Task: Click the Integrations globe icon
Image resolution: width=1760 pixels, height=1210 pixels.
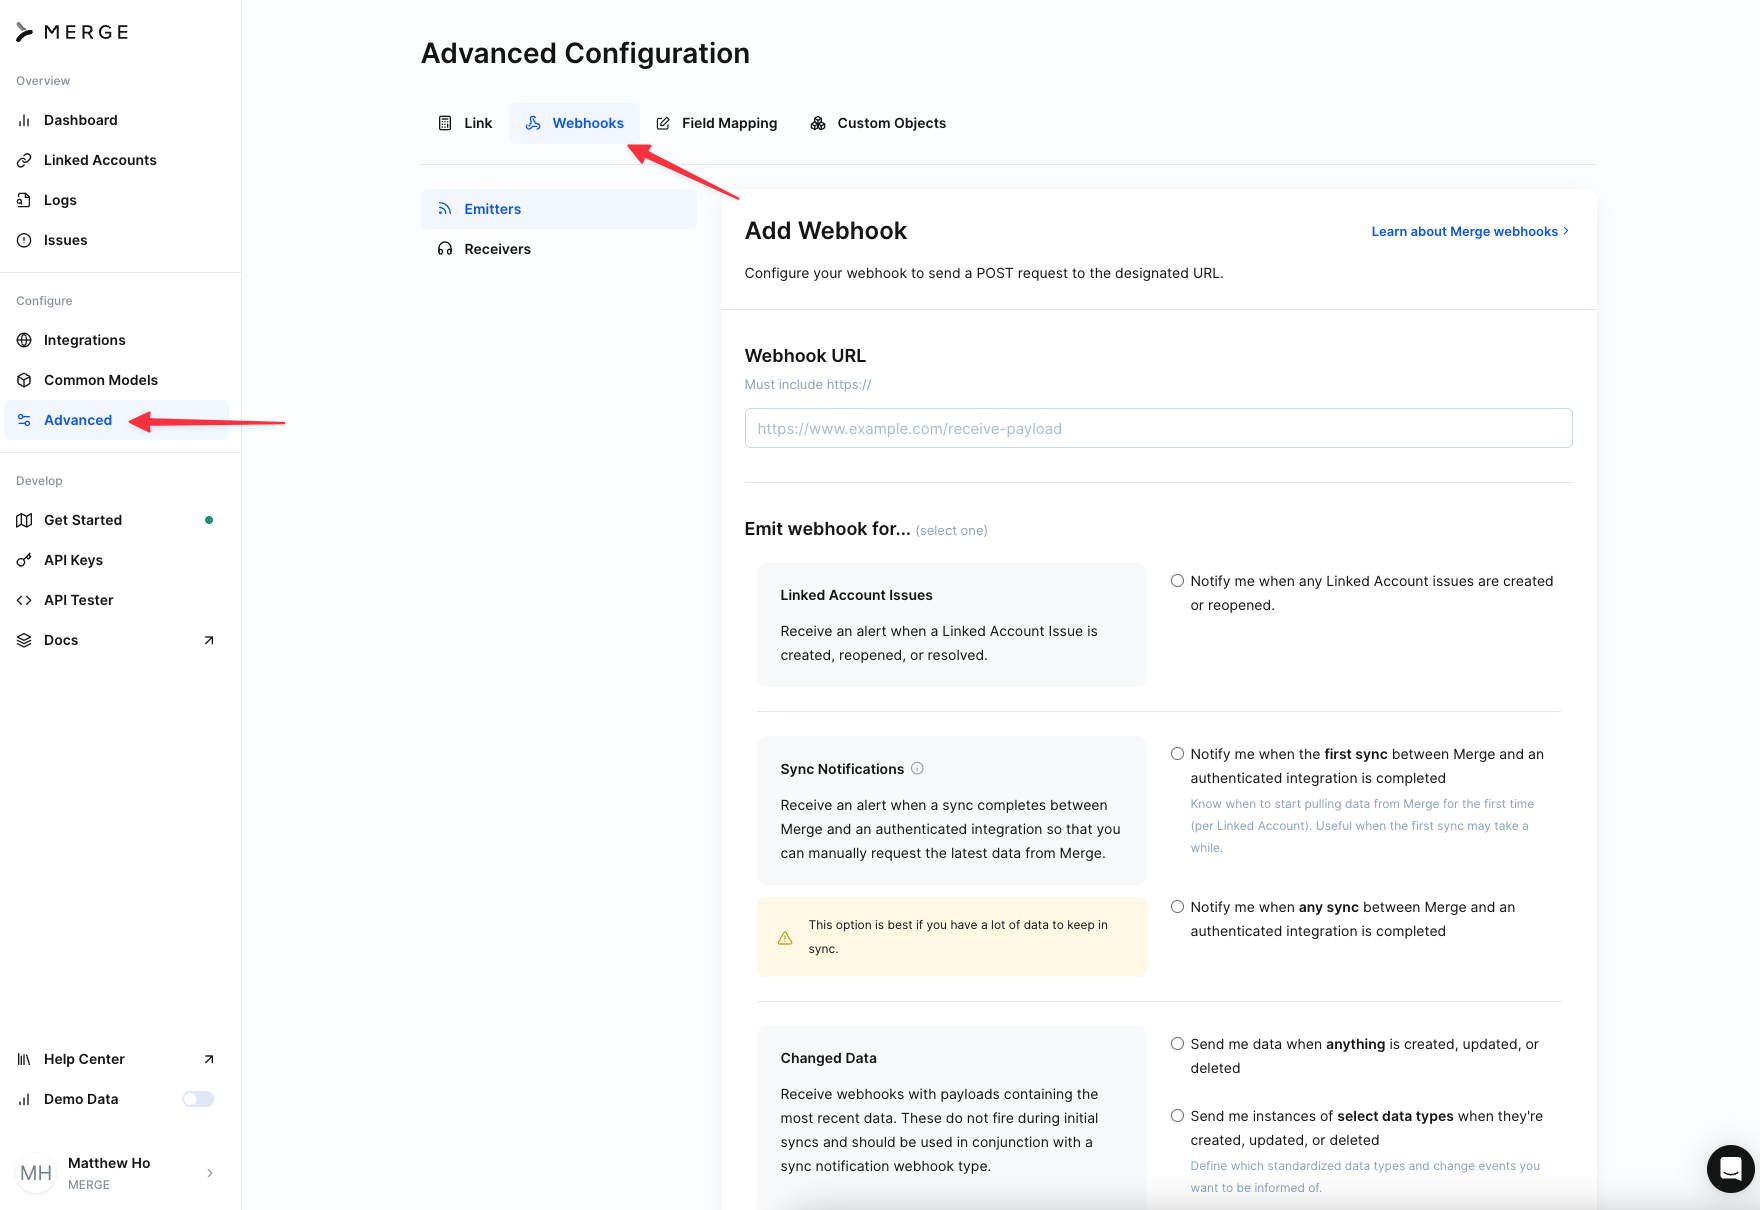Action: [x=24, y=340]
